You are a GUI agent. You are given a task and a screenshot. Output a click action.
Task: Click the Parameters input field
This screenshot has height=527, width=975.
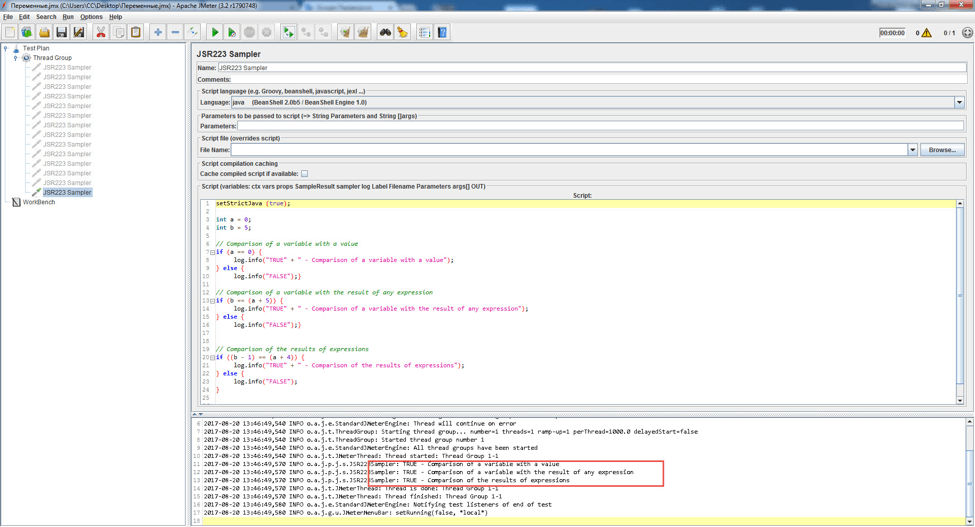pos(601,126)
